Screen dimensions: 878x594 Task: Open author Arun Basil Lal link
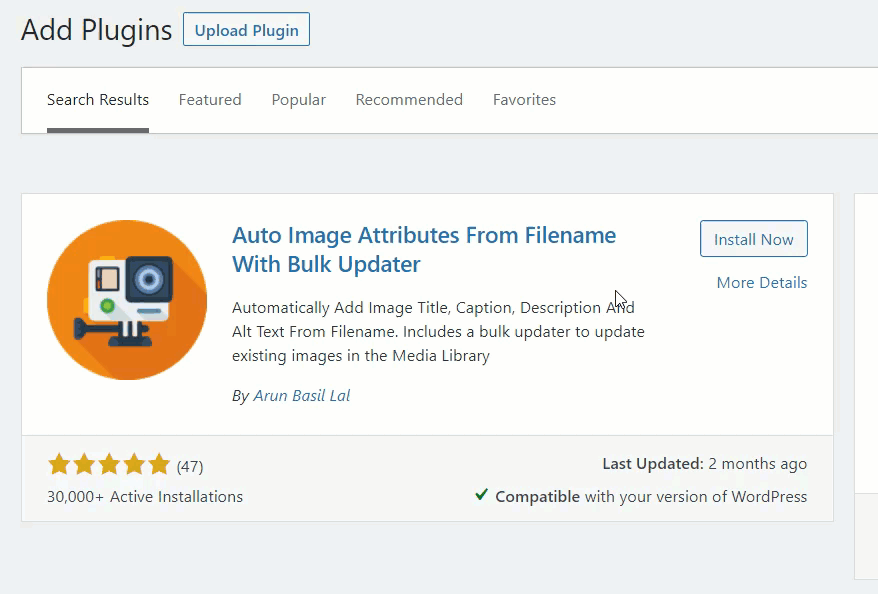302,396
